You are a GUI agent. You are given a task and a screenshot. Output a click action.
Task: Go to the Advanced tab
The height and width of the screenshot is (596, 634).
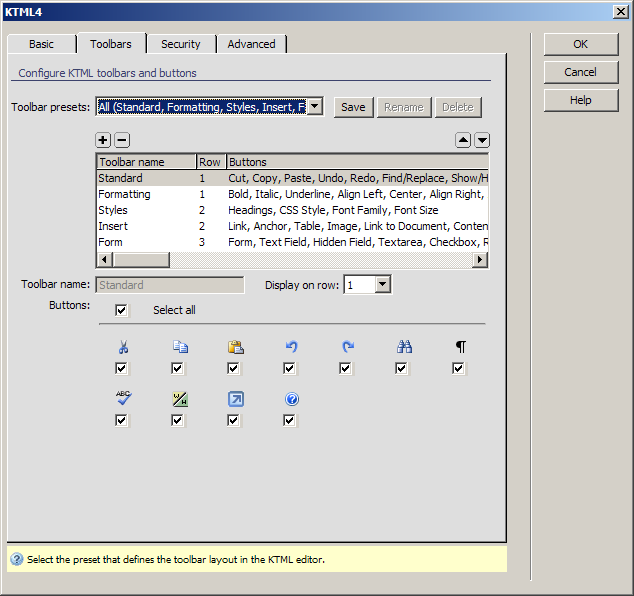251,44
